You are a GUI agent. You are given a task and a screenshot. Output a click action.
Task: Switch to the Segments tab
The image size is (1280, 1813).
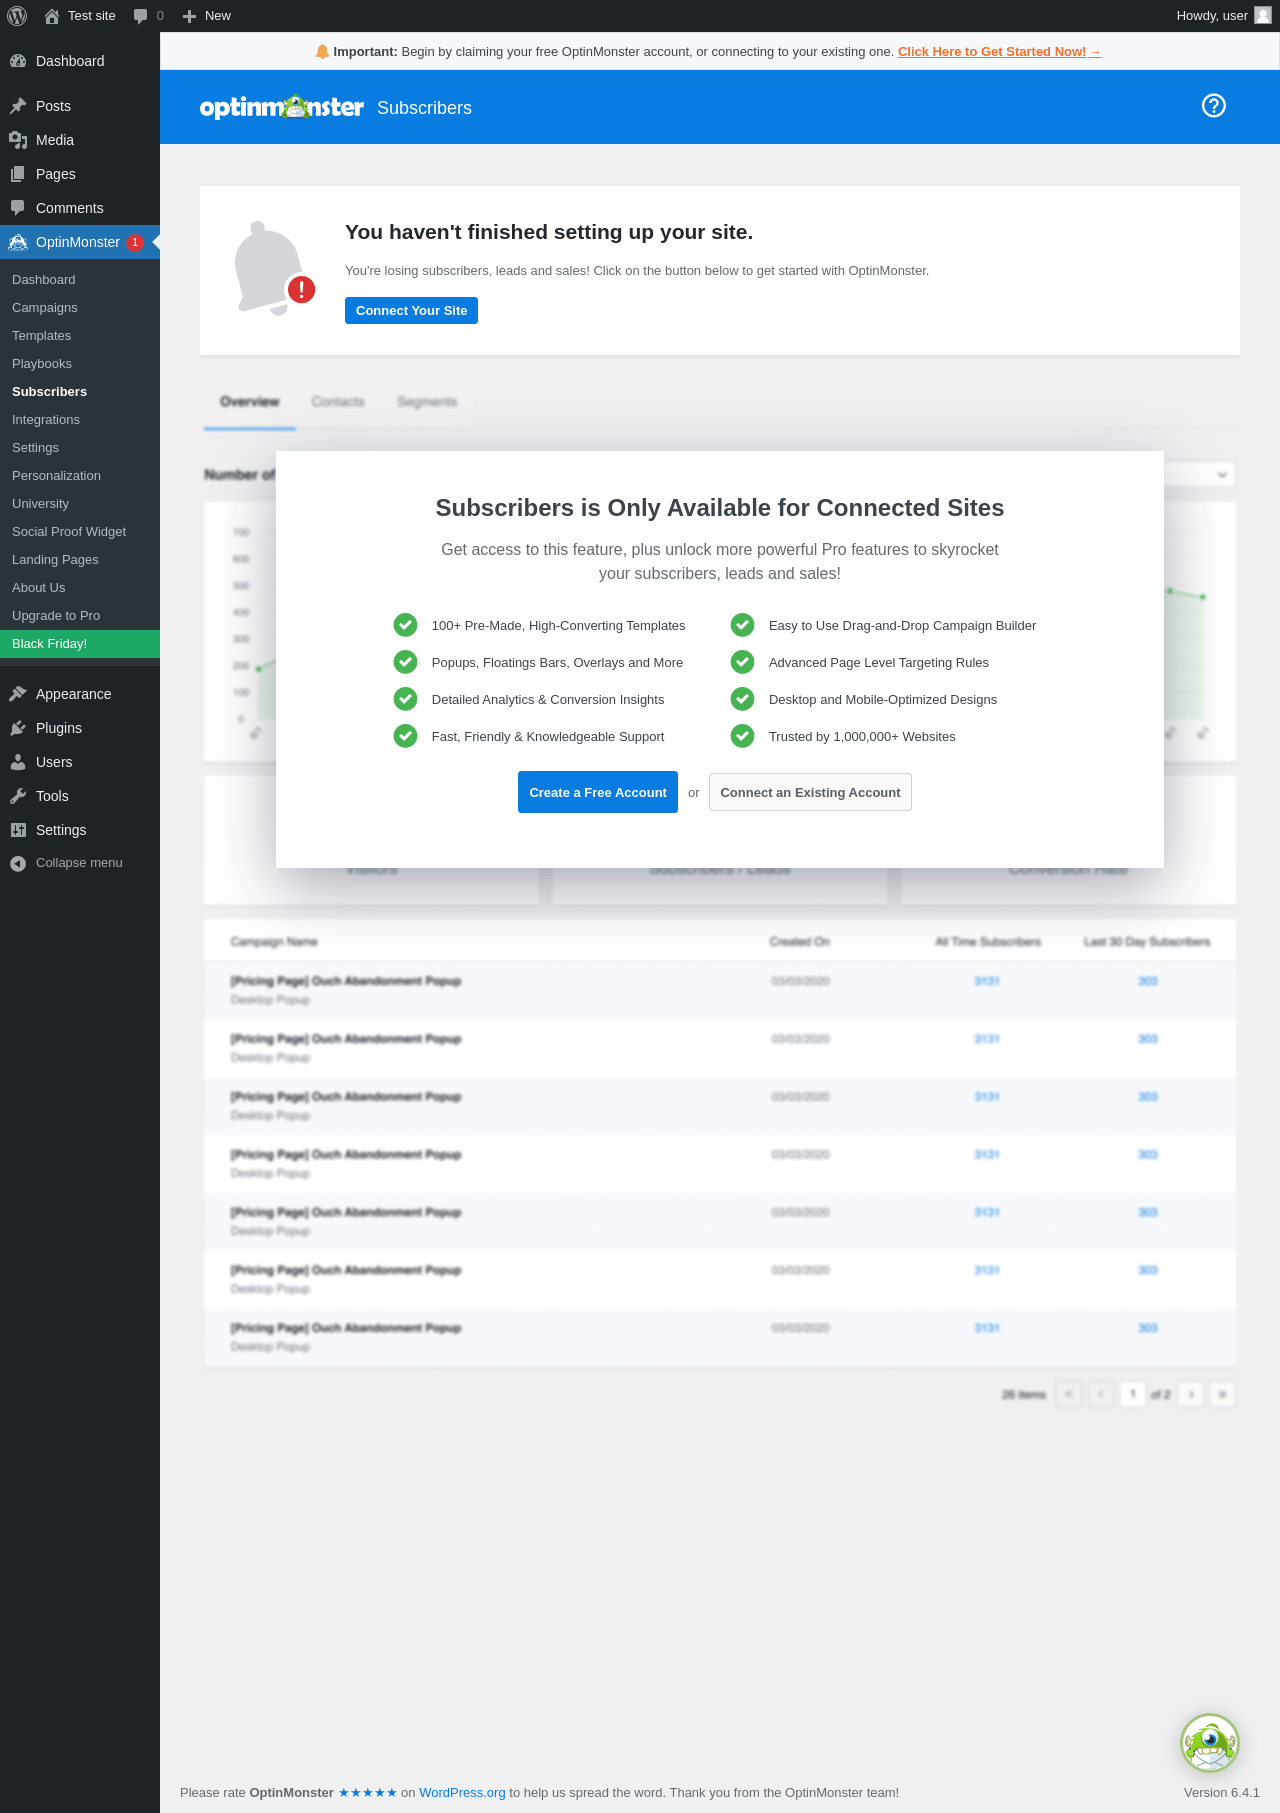[427, 402]
